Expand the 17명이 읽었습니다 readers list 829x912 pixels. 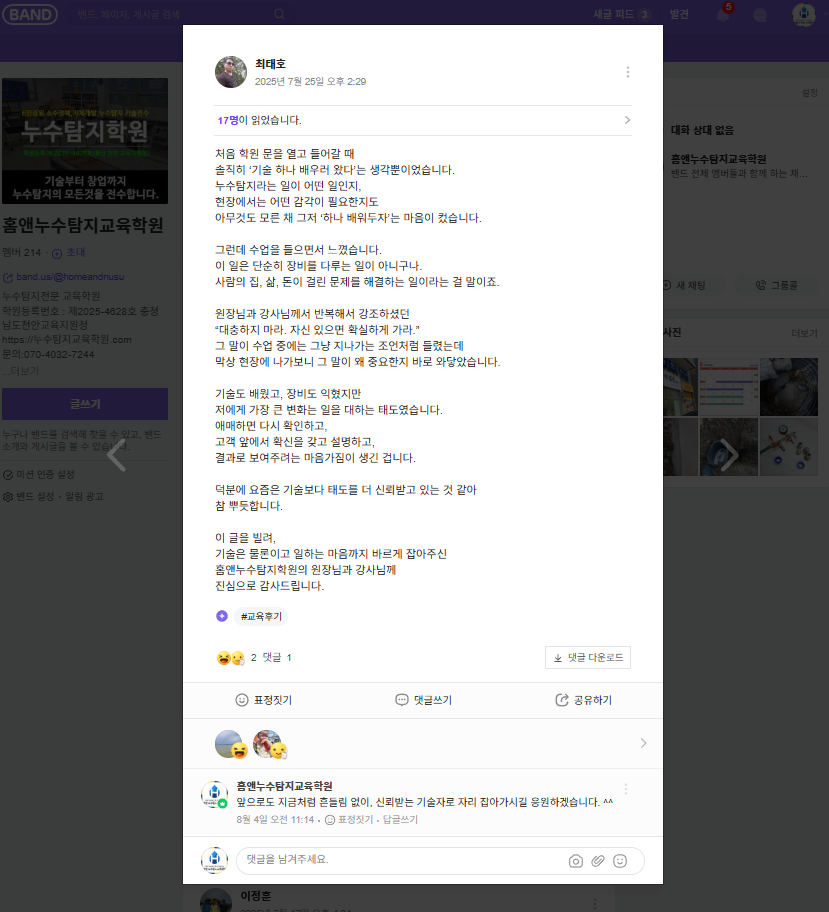point(423,120)
